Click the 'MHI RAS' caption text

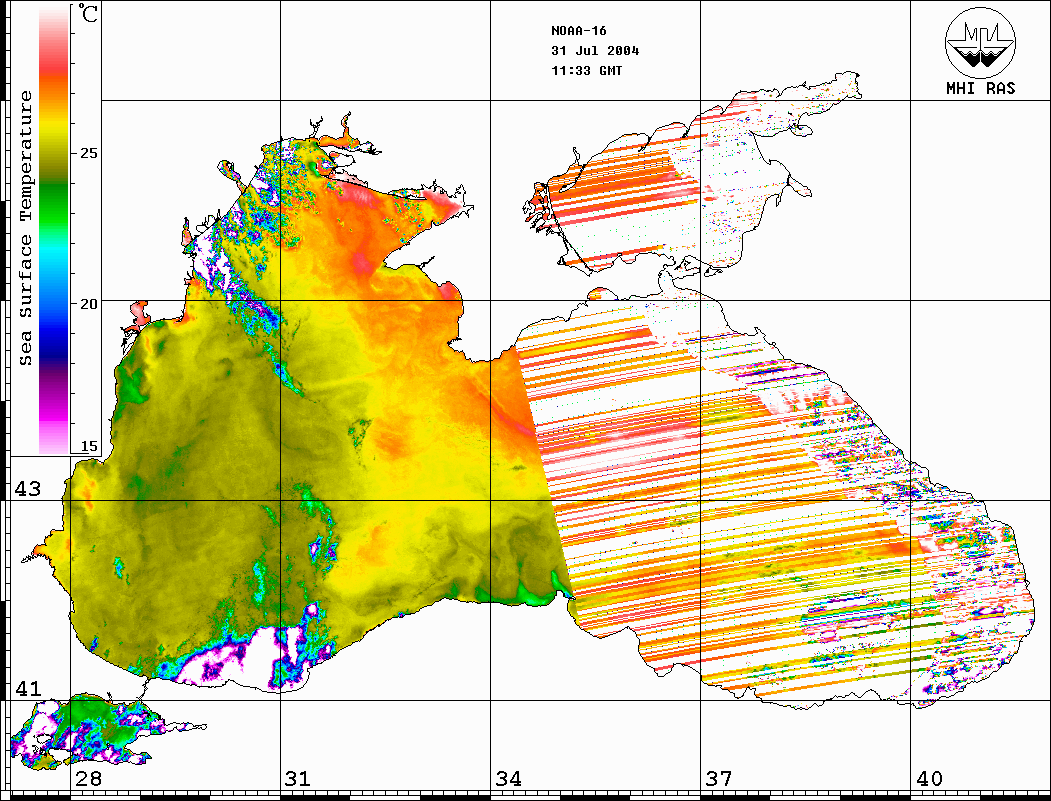pyautogui.click(x=980, y=88)
